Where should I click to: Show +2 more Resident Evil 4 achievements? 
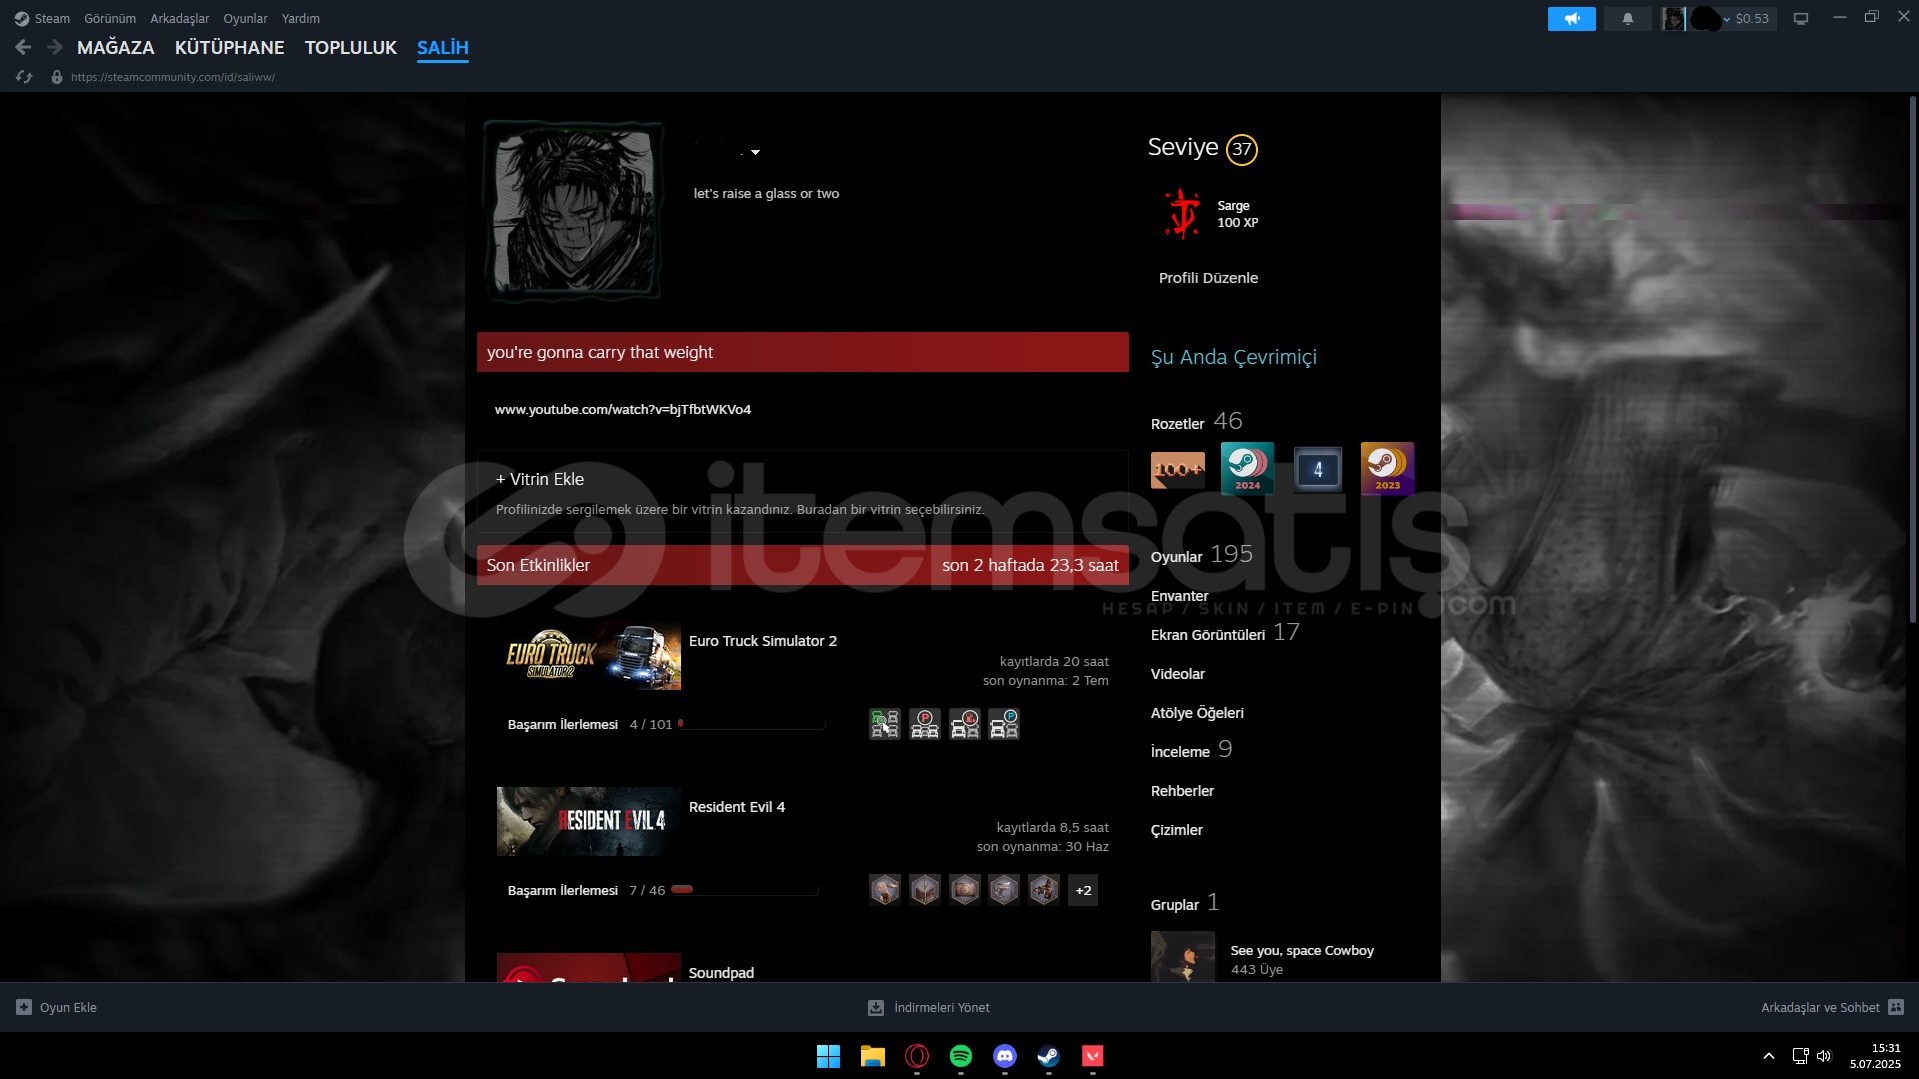(x=1083, y=890)
